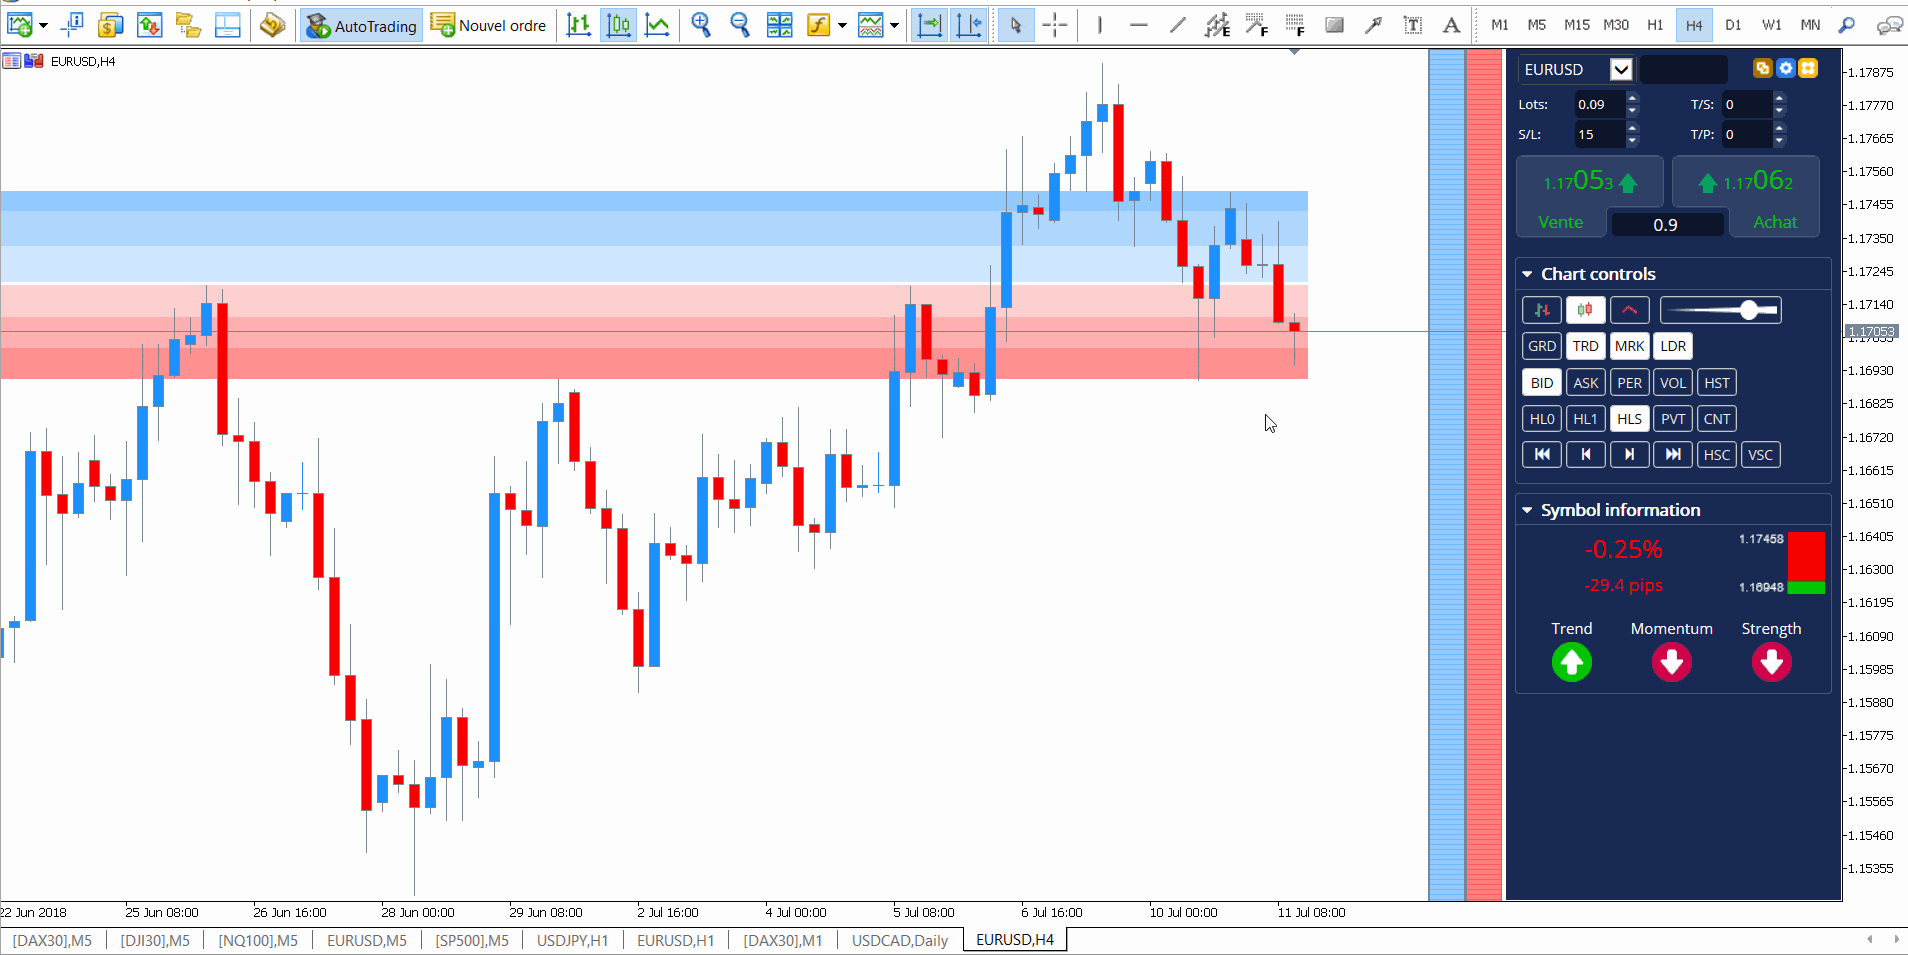This screenshot has height=955, width=1908.
Task: Select the Trendline drawing tool
Action: [x=1177, y=25]
